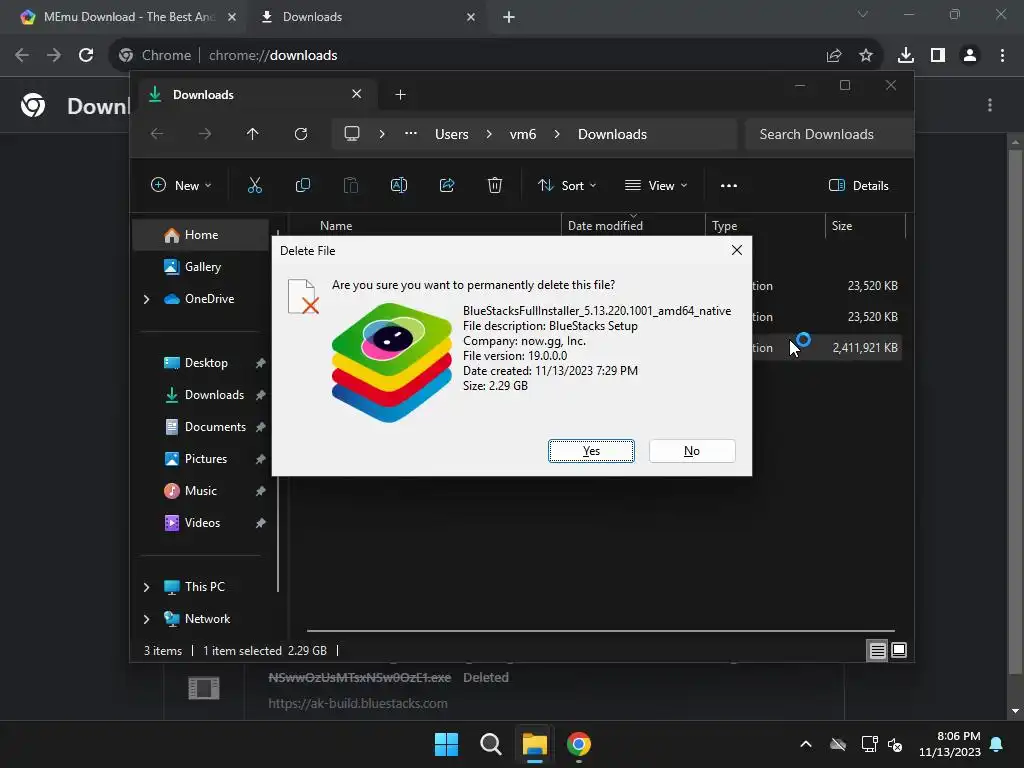
Task: Reload the Chrome page
Action: click(x=86, y=55)
